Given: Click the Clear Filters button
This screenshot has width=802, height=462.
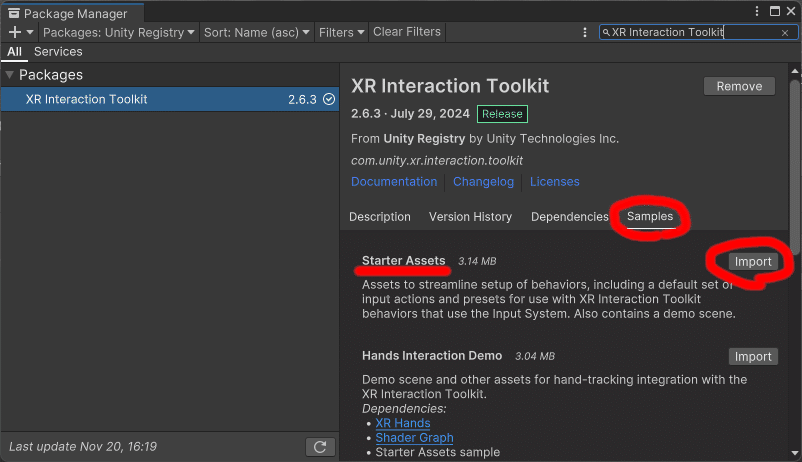Looking at the screenshot, I should (407, 32).
